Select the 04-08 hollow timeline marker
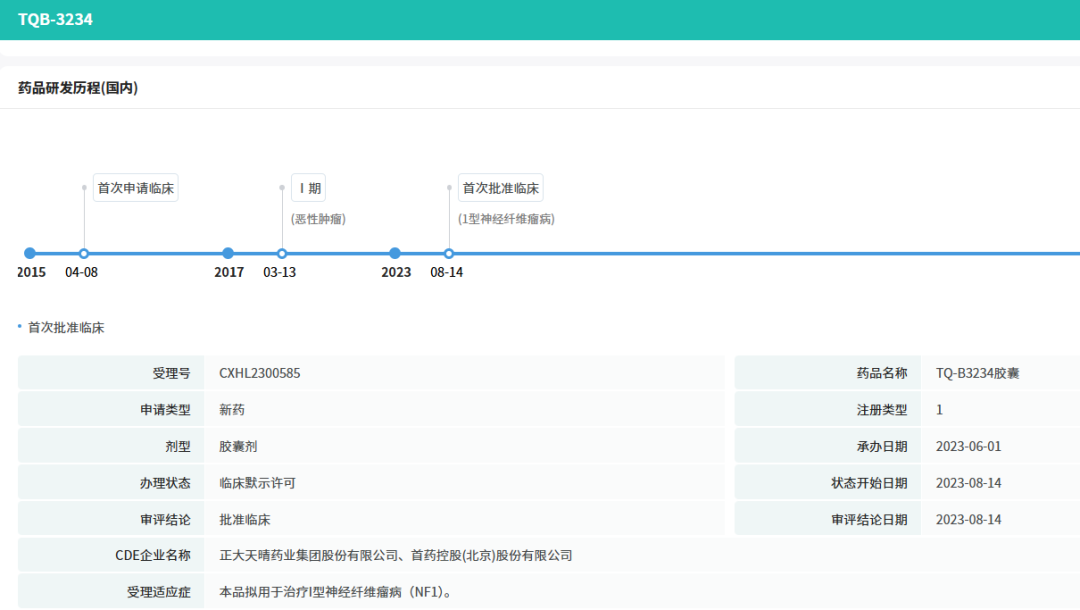 pyautogui.click(x=84, y=253)
